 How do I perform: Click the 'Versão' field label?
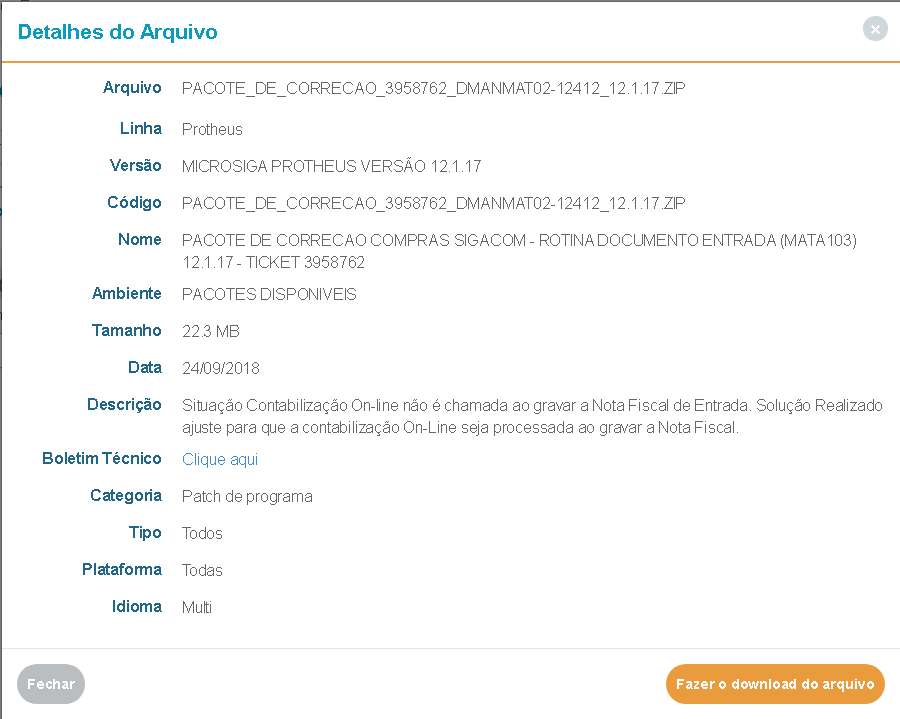tap(135, 165)
